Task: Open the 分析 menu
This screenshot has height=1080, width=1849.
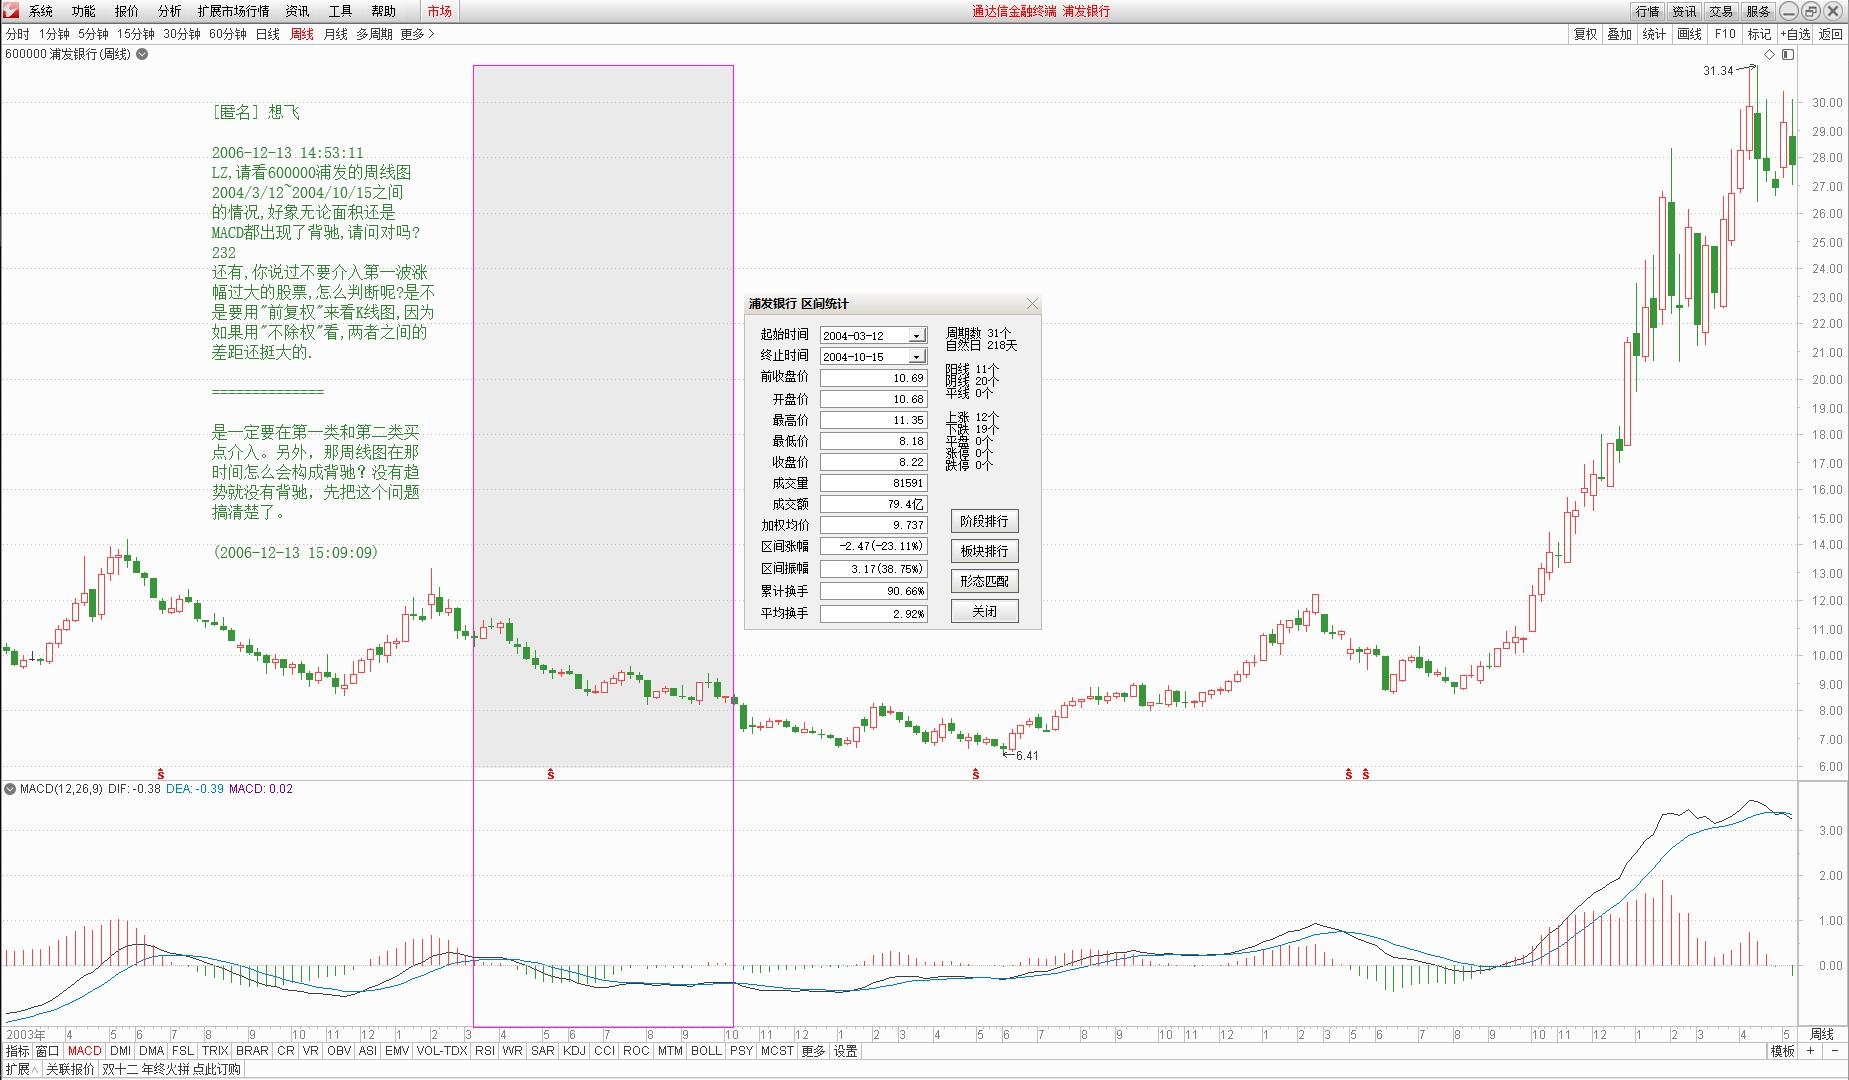Action: pos(169,11)
